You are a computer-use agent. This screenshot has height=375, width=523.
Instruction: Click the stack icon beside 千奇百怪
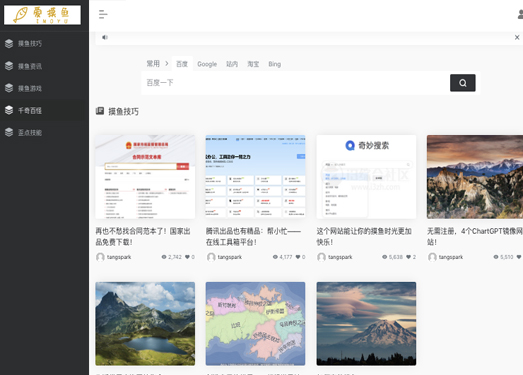coord(9,110)
